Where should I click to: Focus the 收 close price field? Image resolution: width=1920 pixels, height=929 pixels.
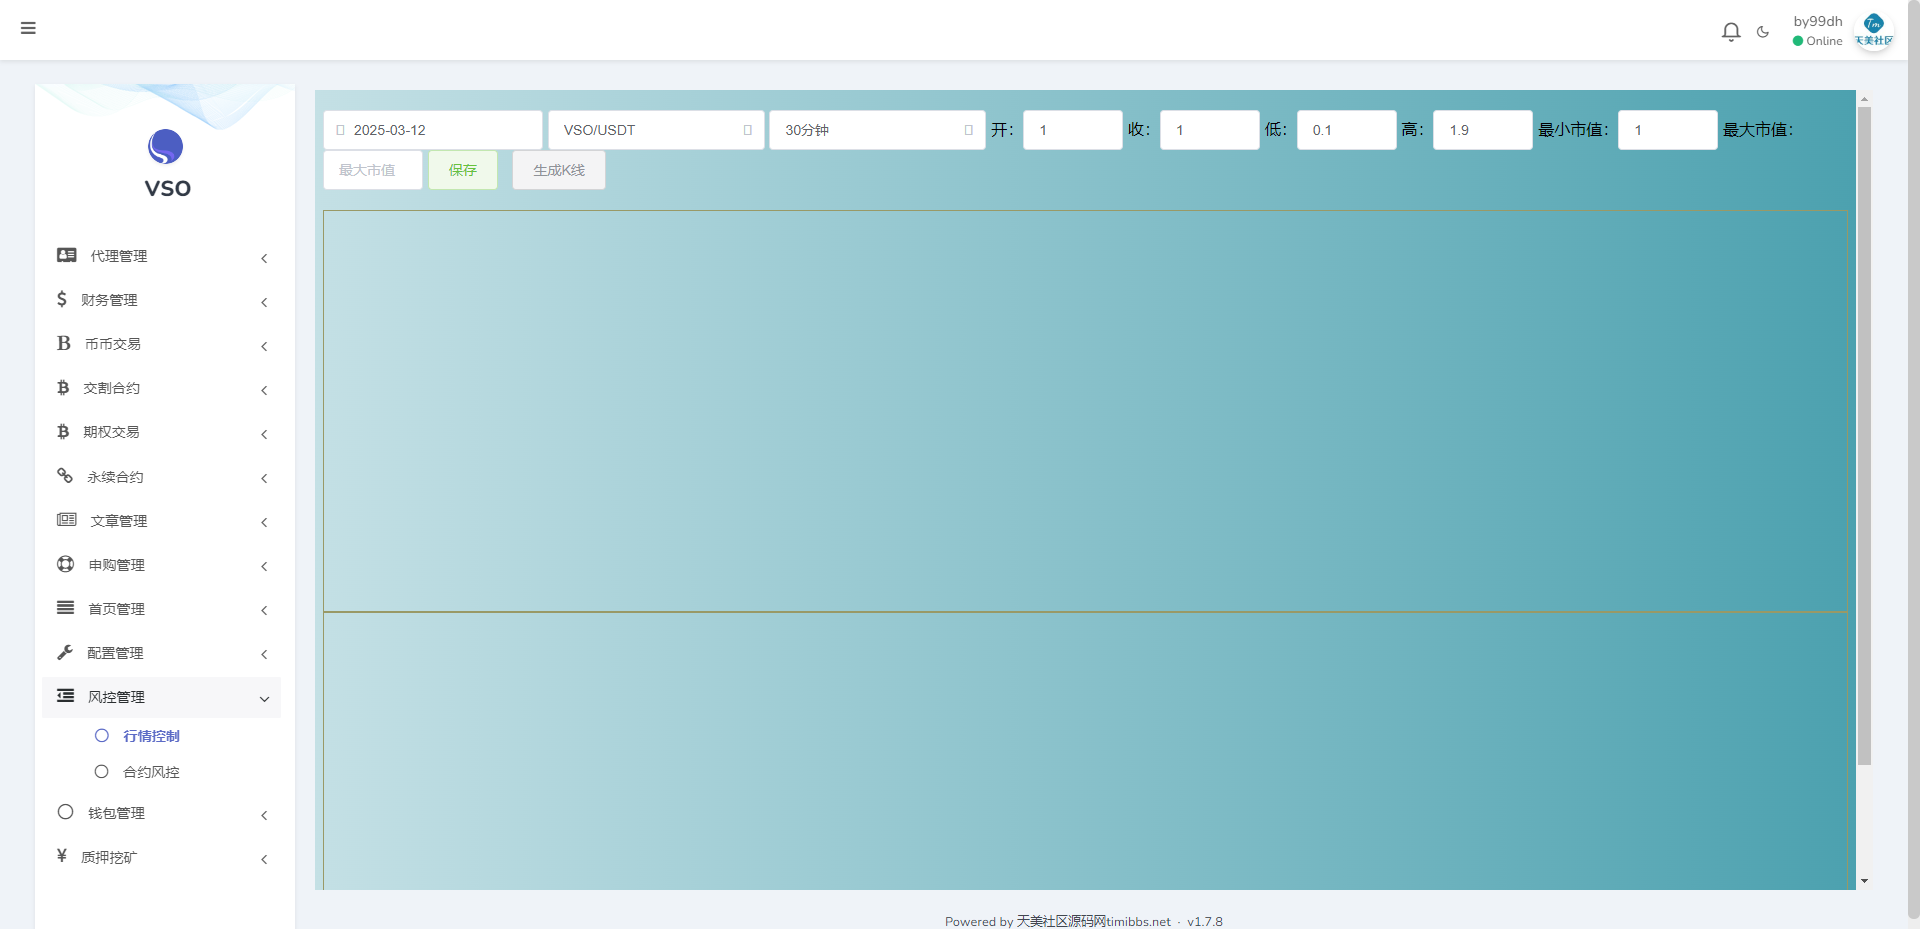pos(1210,130)
